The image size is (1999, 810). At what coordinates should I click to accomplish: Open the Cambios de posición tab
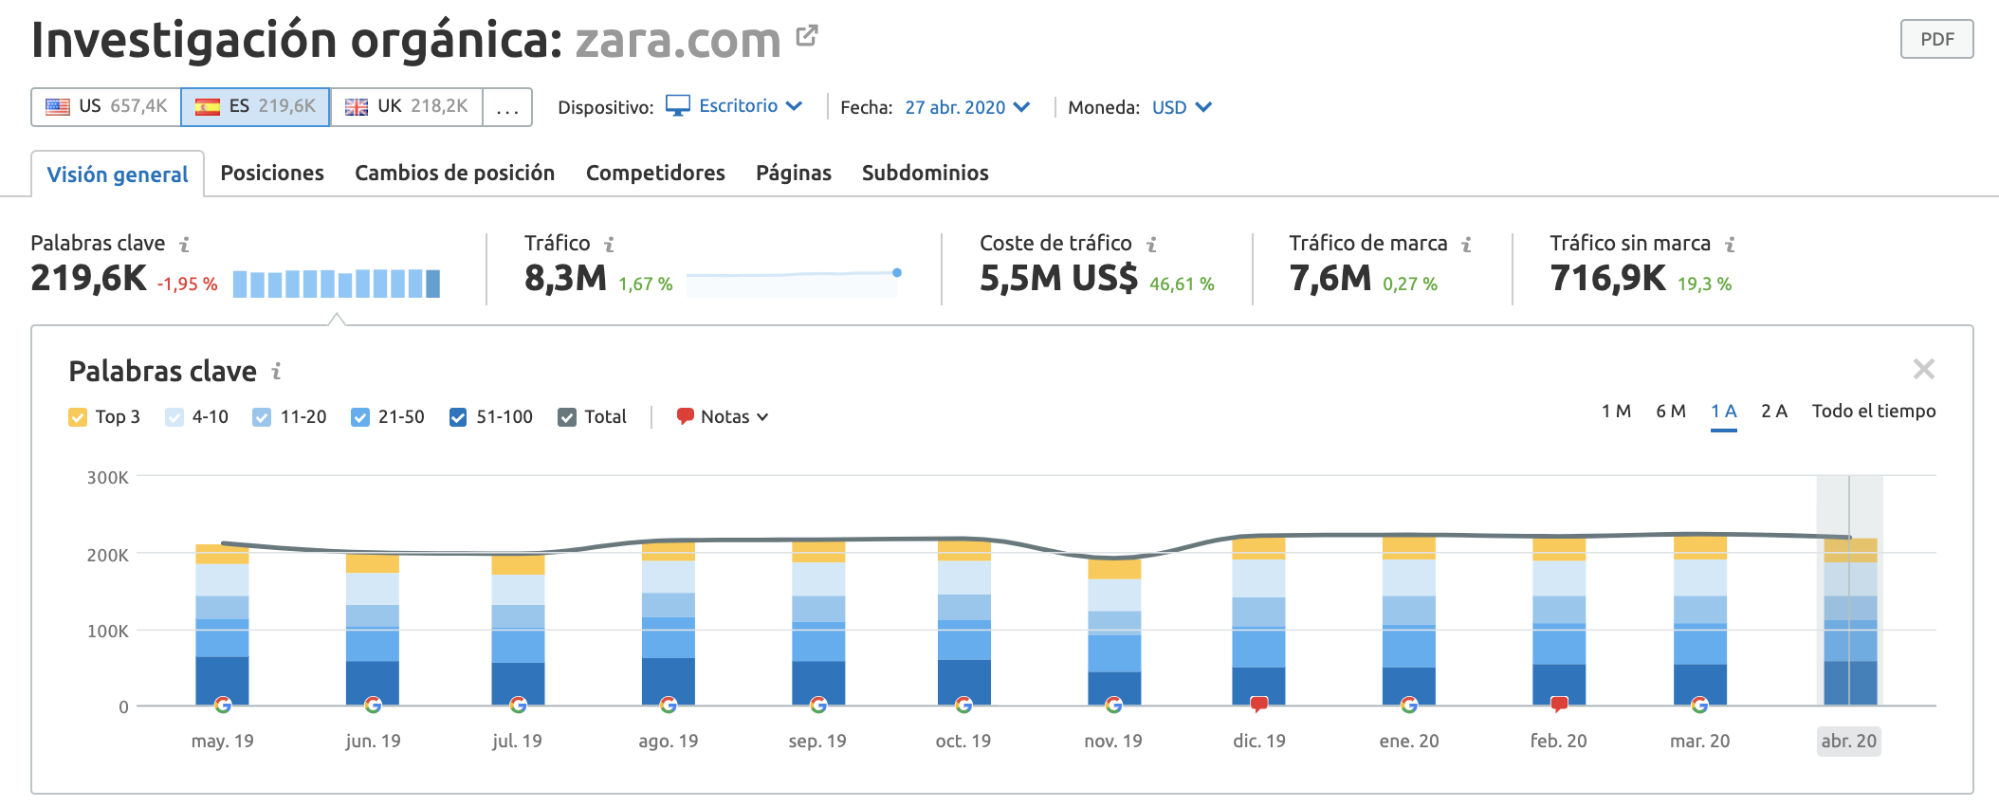tap(454, 173)
